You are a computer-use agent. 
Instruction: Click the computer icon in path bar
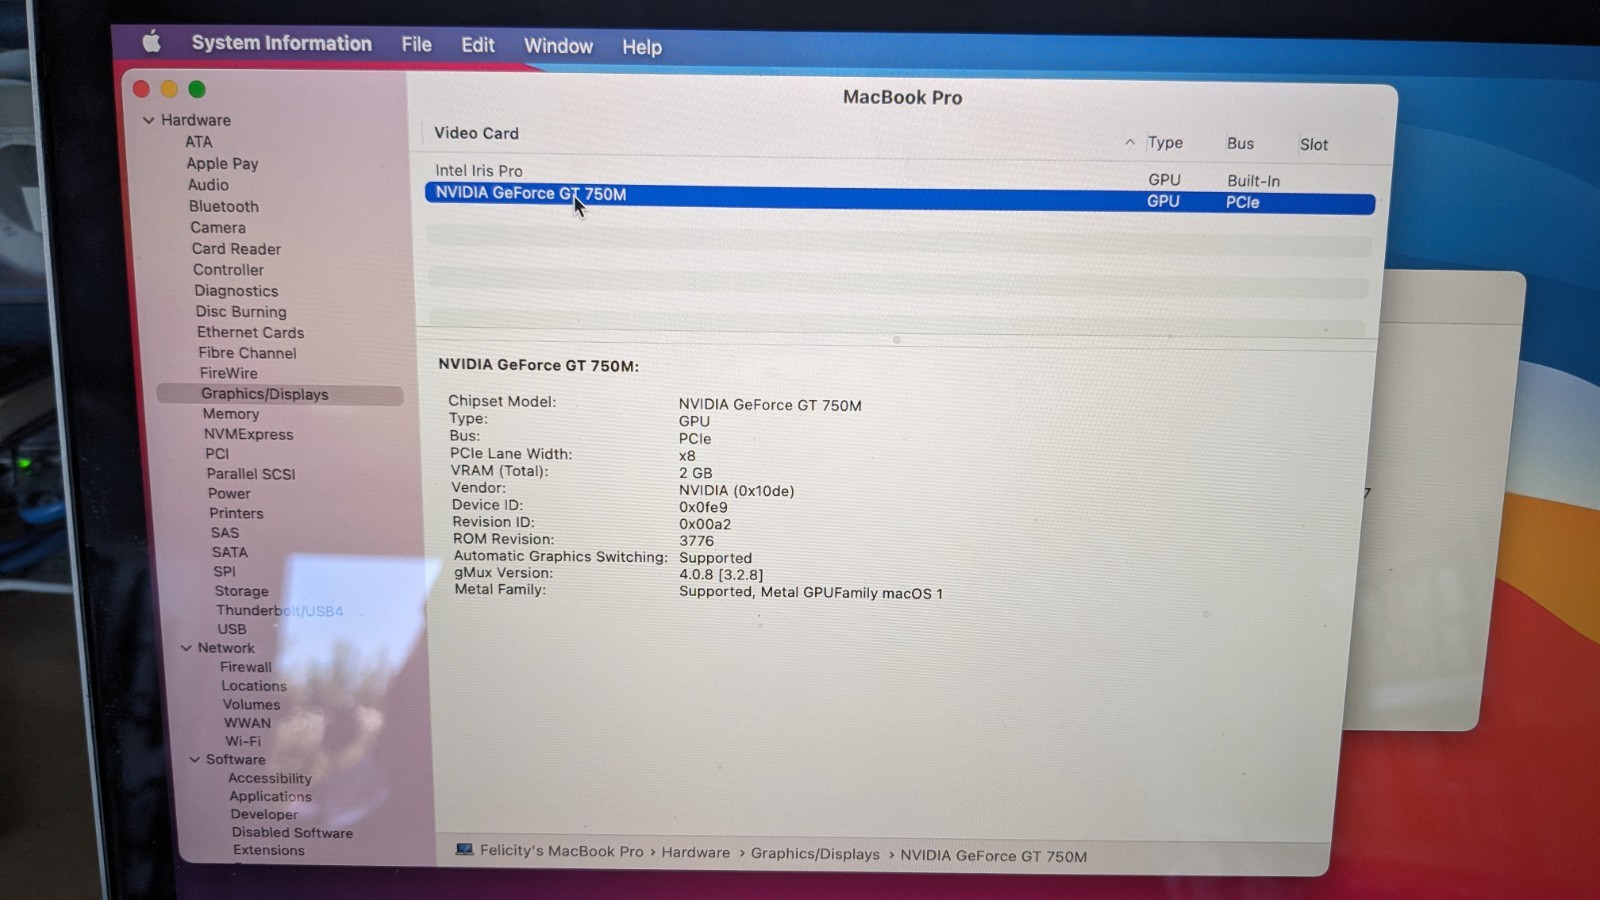tap(464, 850)
